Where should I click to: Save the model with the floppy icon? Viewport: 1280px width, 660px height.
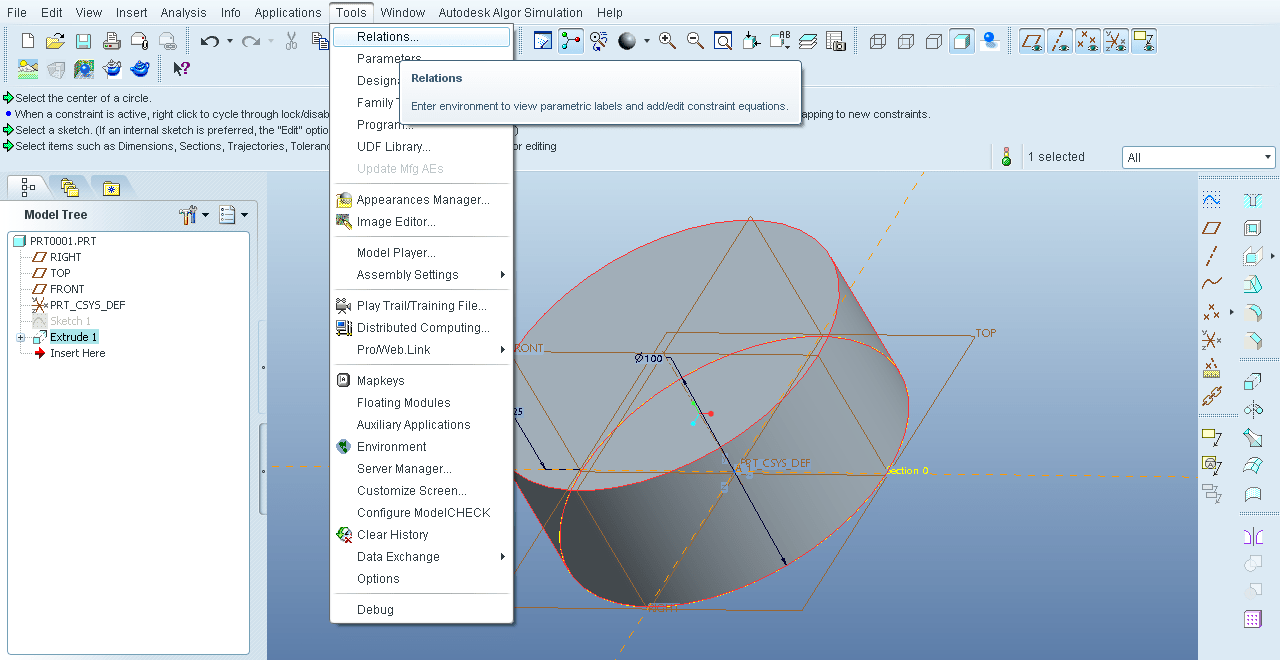click(84, 41)
